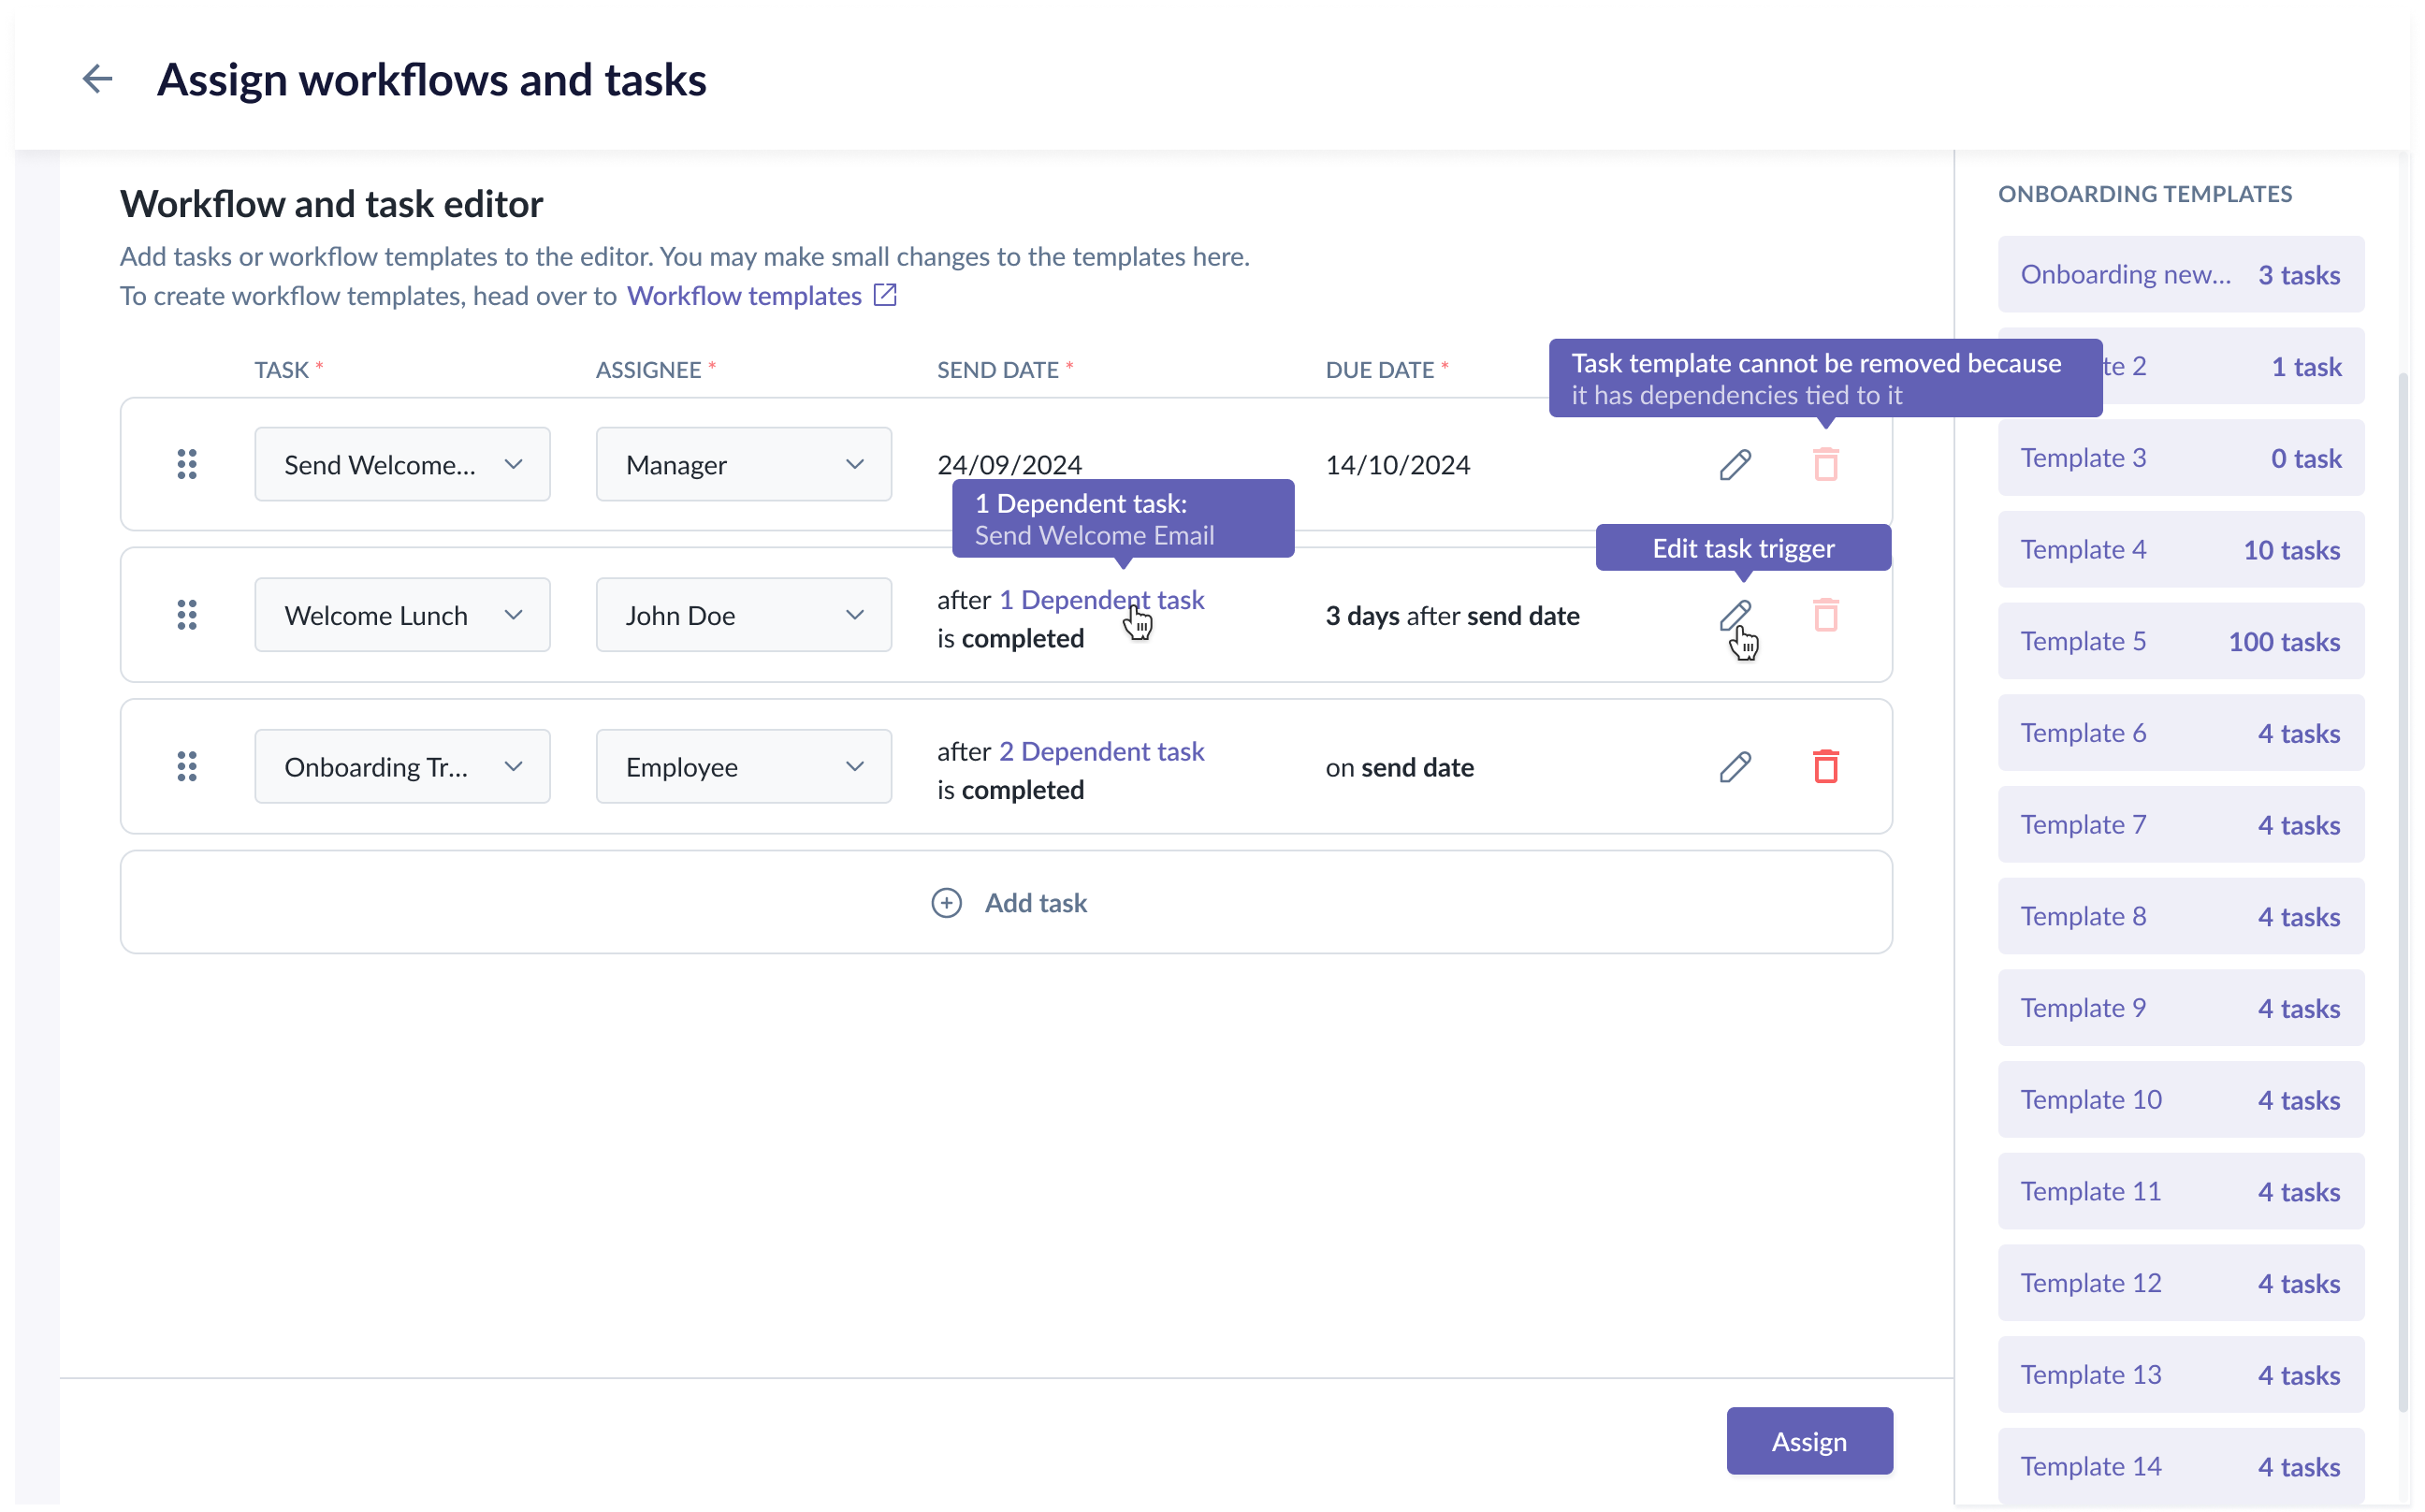2425x1512 pixels.
Task: Edit the Send Welcome task trigger
Action: [1735, 464]
